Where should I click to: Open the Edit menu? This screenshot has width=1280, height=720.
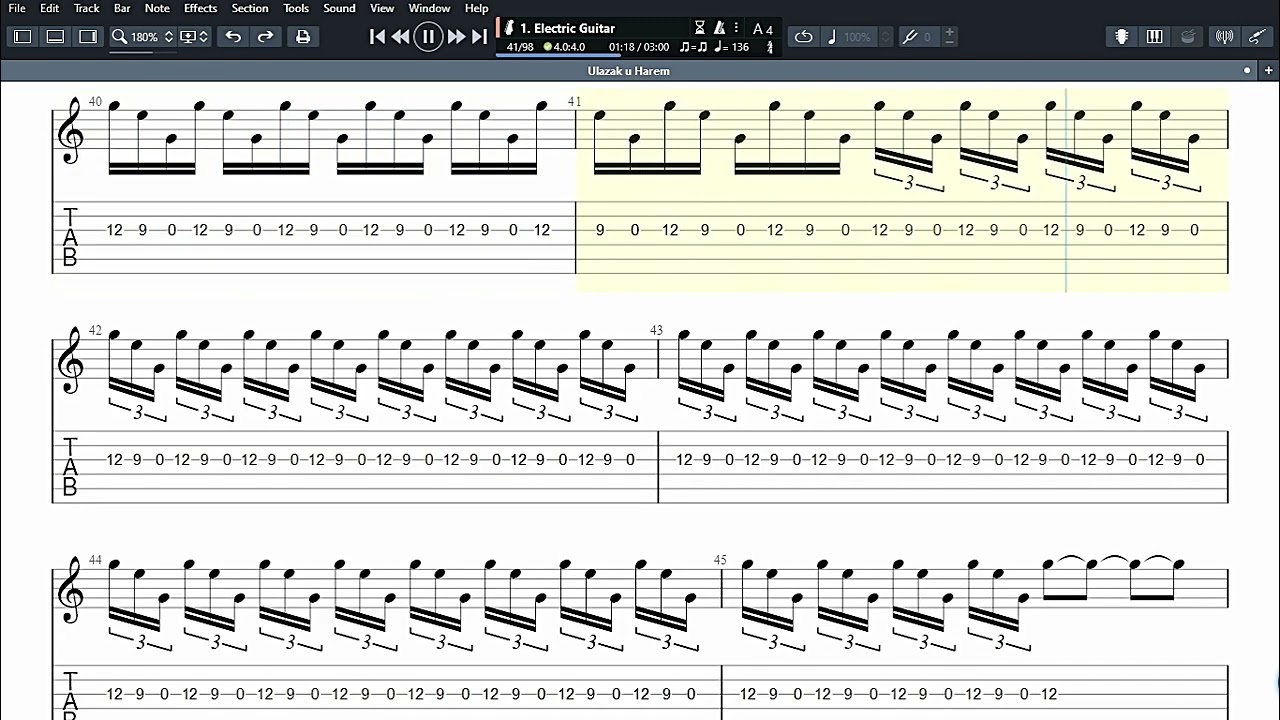(50, 8)
